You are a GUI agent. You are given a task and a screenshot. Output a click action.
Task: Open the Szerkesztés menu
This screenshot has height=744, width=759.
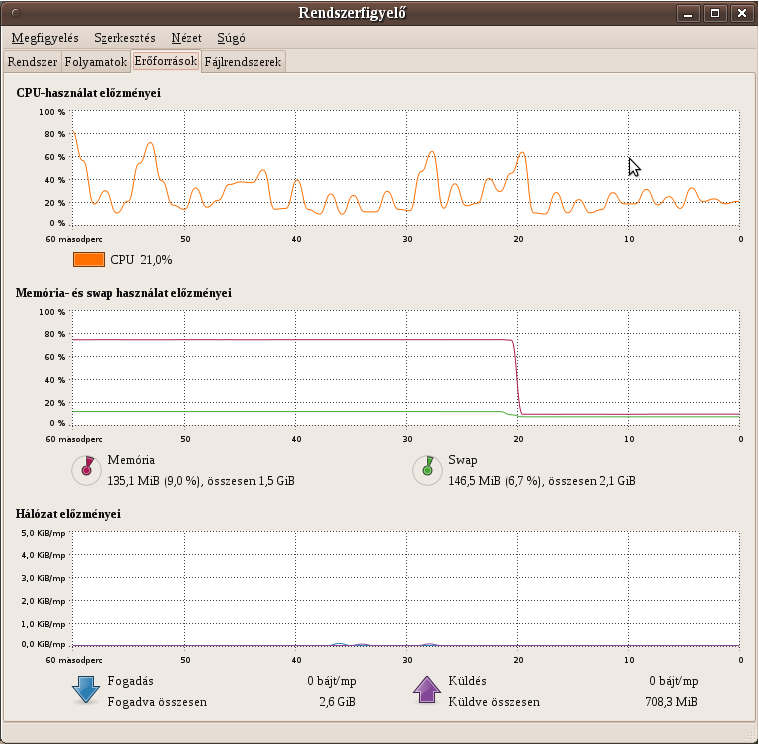point(124,38)
